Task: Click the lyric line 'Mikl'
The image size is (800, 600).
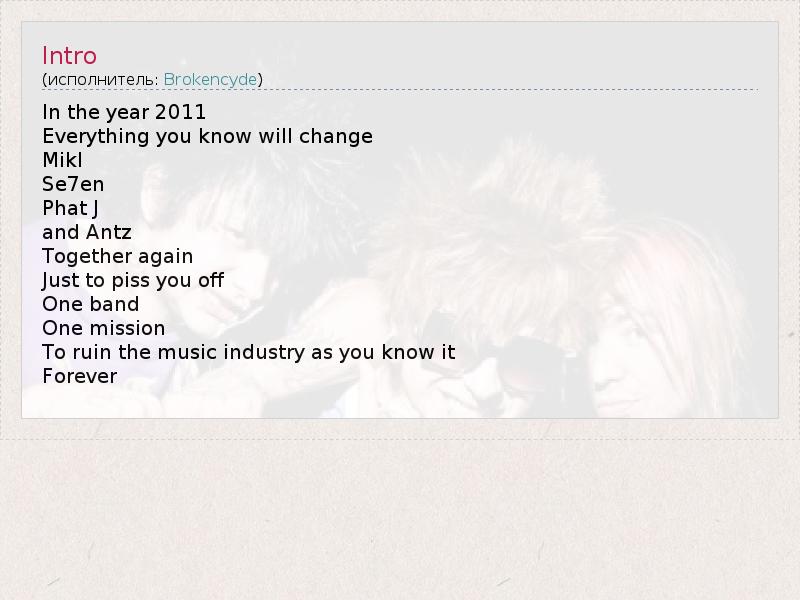Action: pyautogui.click(x=62, y=160)
